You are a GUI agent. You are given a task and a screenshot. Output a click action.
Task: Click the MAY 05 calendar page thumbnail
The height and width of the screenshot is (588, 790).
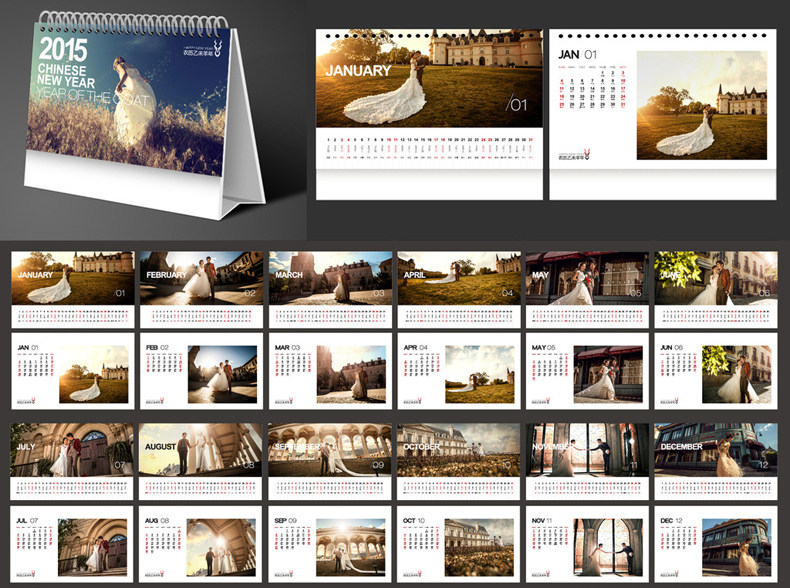(587, 371)
